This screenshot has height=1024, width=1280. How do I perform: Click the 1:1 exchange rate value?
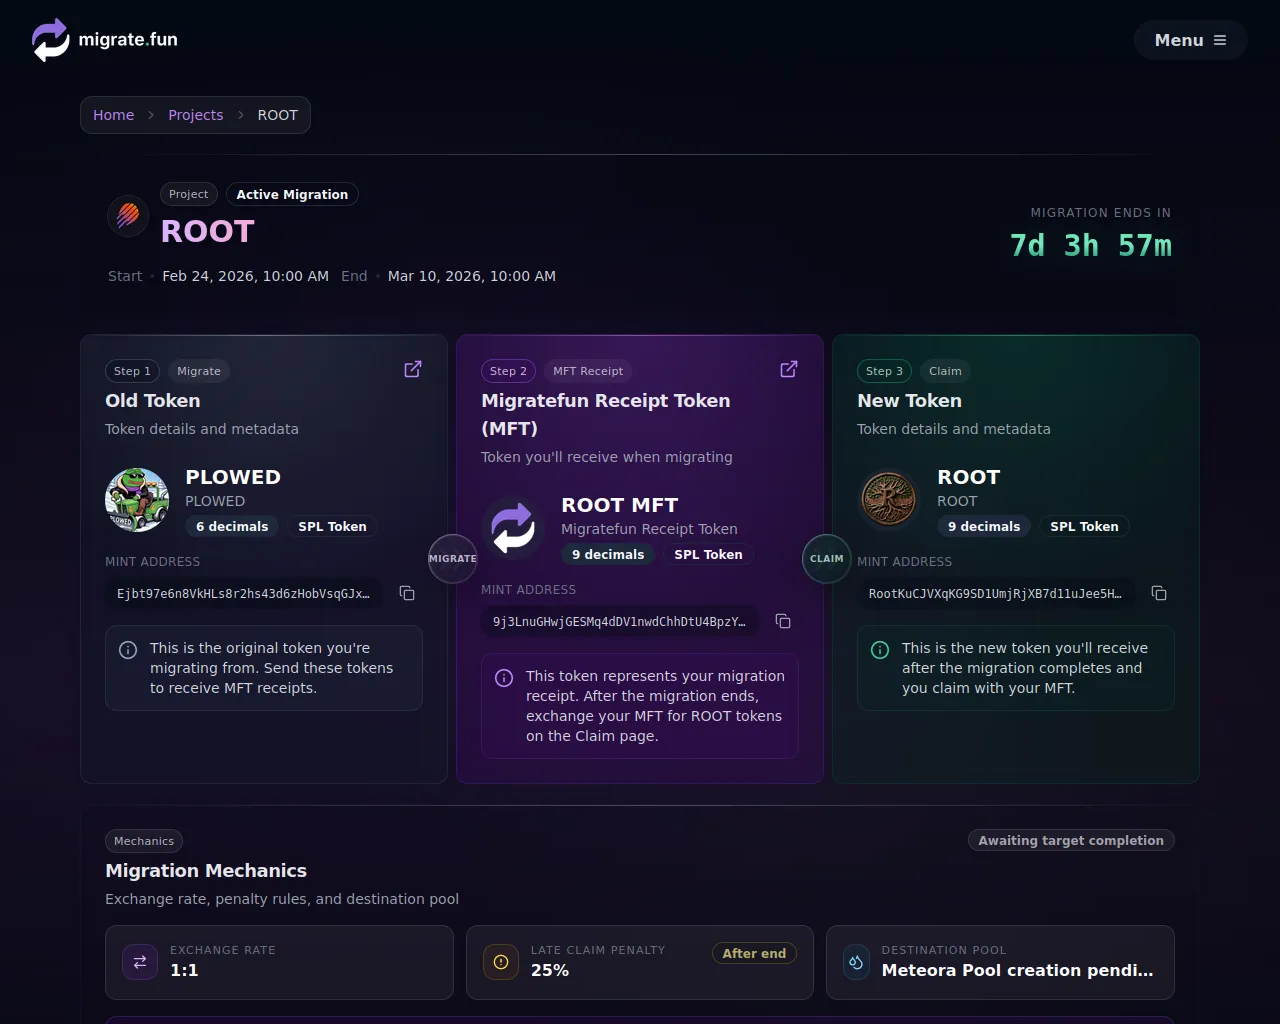coord(184,970)
